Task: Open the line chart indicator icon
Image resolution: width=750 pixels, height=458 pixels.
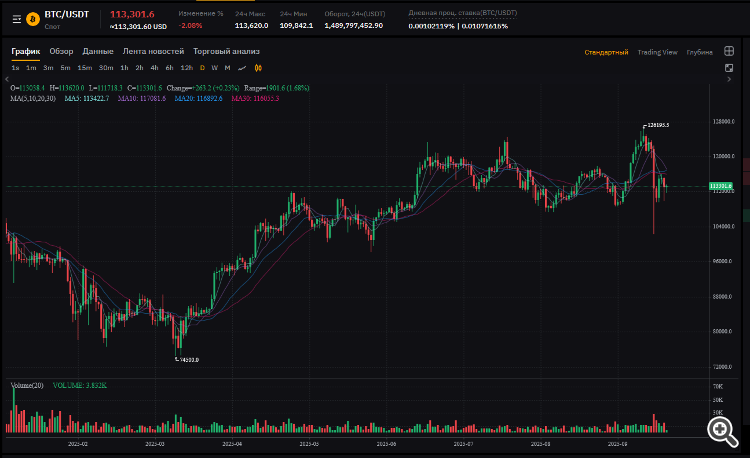Action: (x=242, y=68)
